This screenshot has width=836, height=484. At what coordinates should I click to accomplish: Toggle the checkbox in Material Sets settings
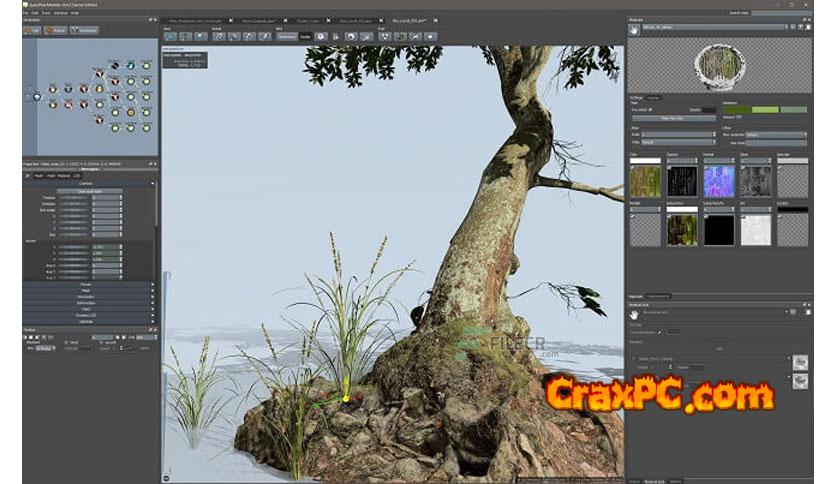[x=659, y=331]
